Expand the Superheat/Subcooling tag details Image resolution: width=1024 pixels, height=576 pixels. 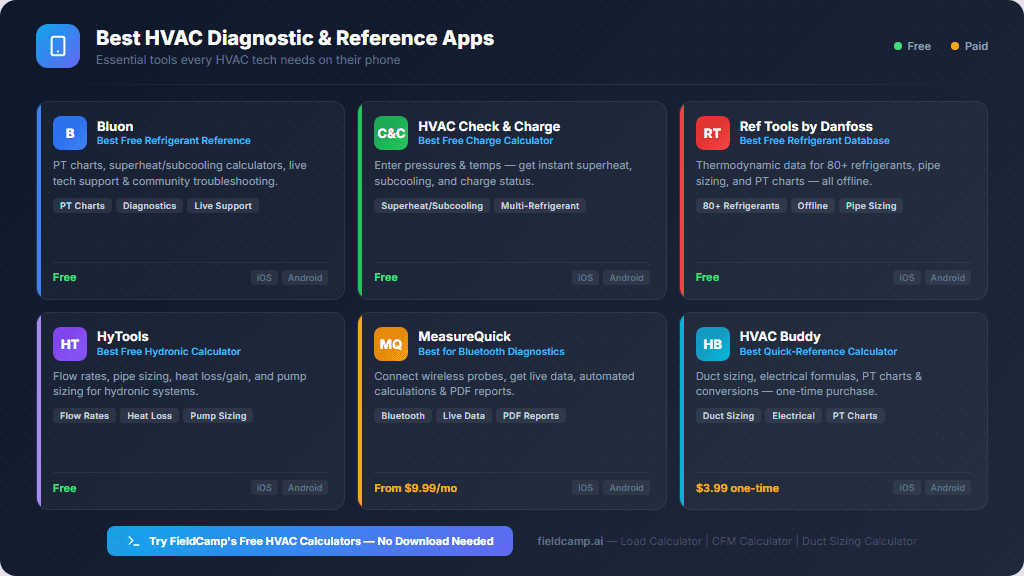431,205
